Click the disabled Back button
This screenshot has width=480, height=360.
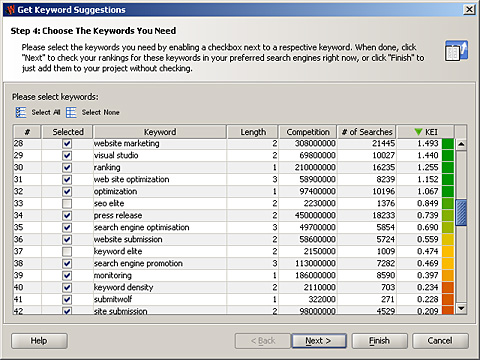coord(263,341)
